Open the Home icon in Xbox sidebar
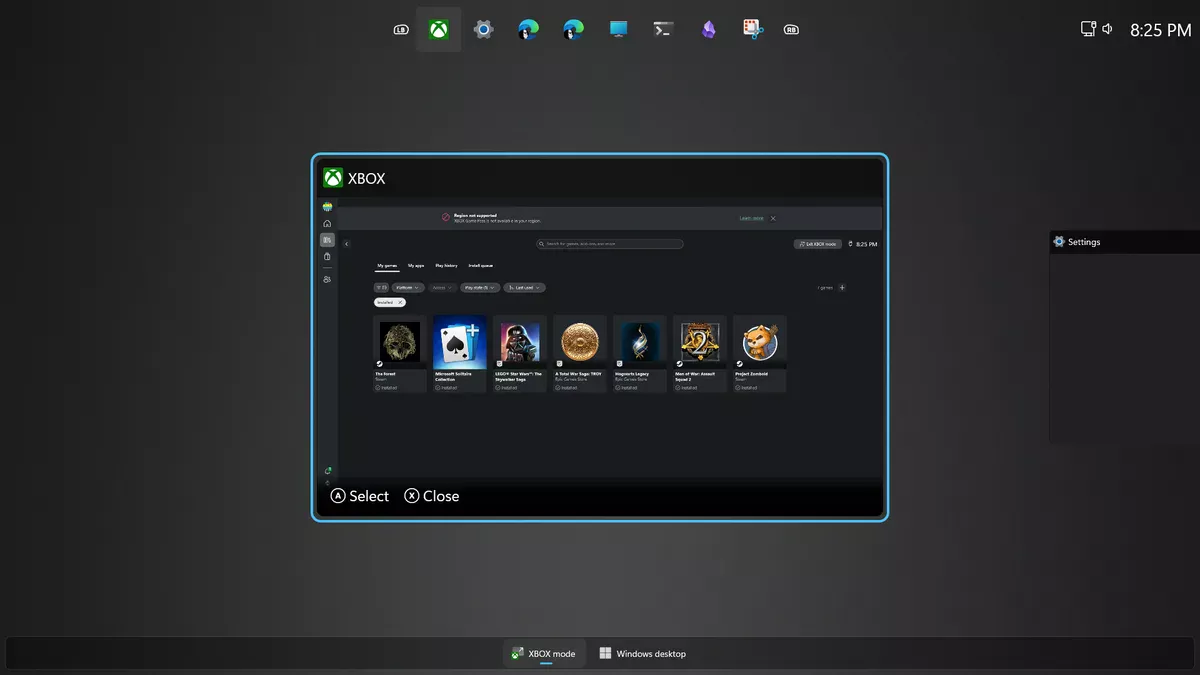This screenshot has height=675, width=1200. 327,223
